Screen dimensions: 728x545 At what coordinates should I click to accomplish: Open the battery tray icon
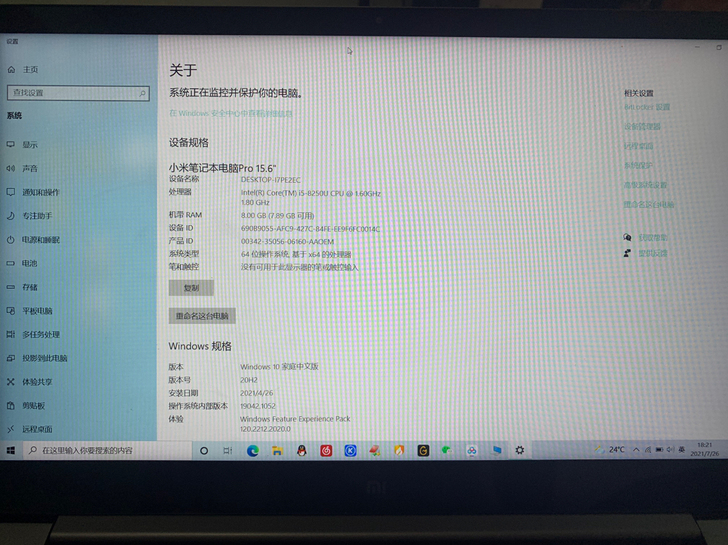(x=659, y=449)
